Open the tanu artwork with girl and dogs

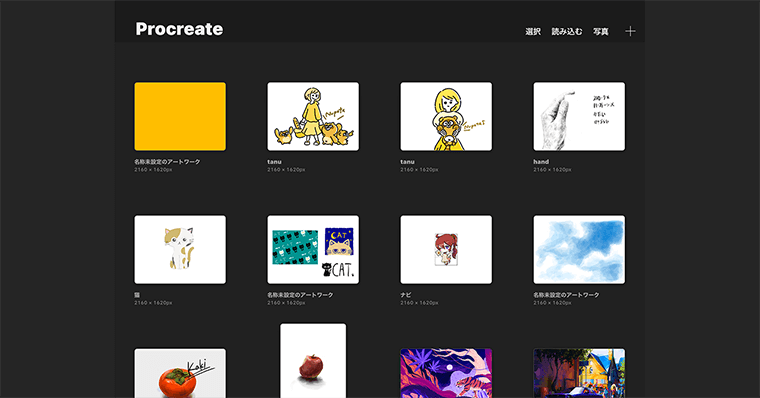[x=313, y=116]
